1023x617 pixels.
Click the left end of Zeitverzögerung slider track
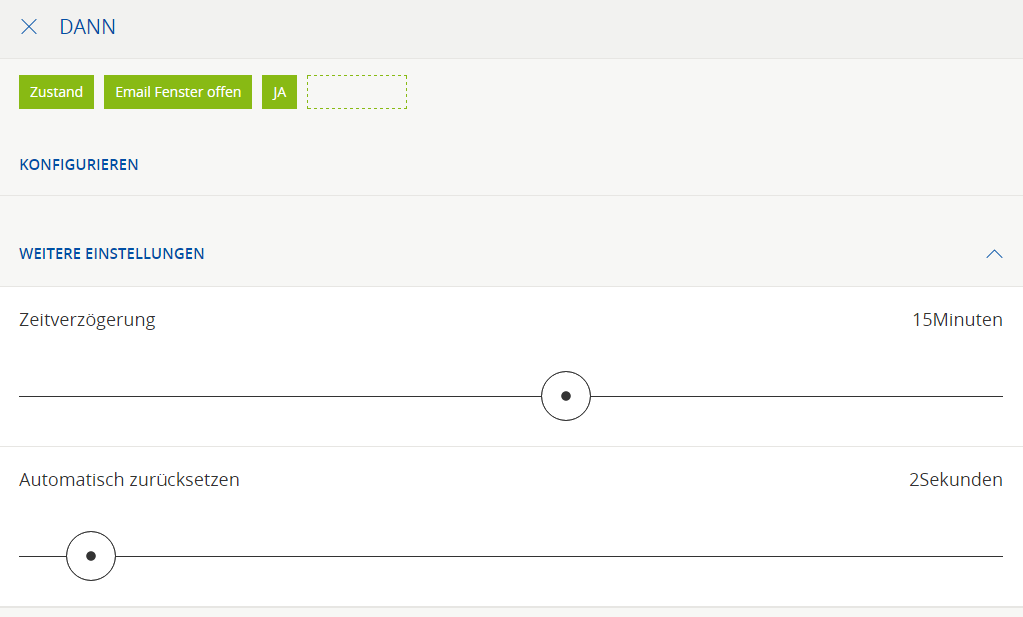point(25,396)
